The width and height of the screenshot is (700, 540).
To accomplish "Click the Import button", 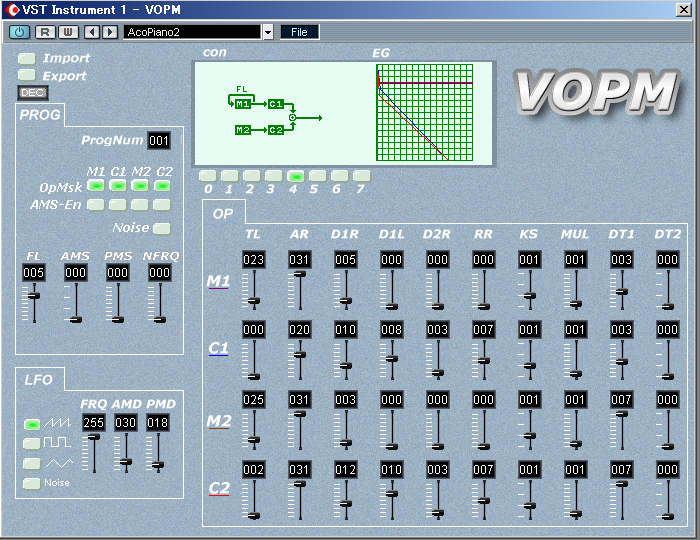I will click(27, 58).
